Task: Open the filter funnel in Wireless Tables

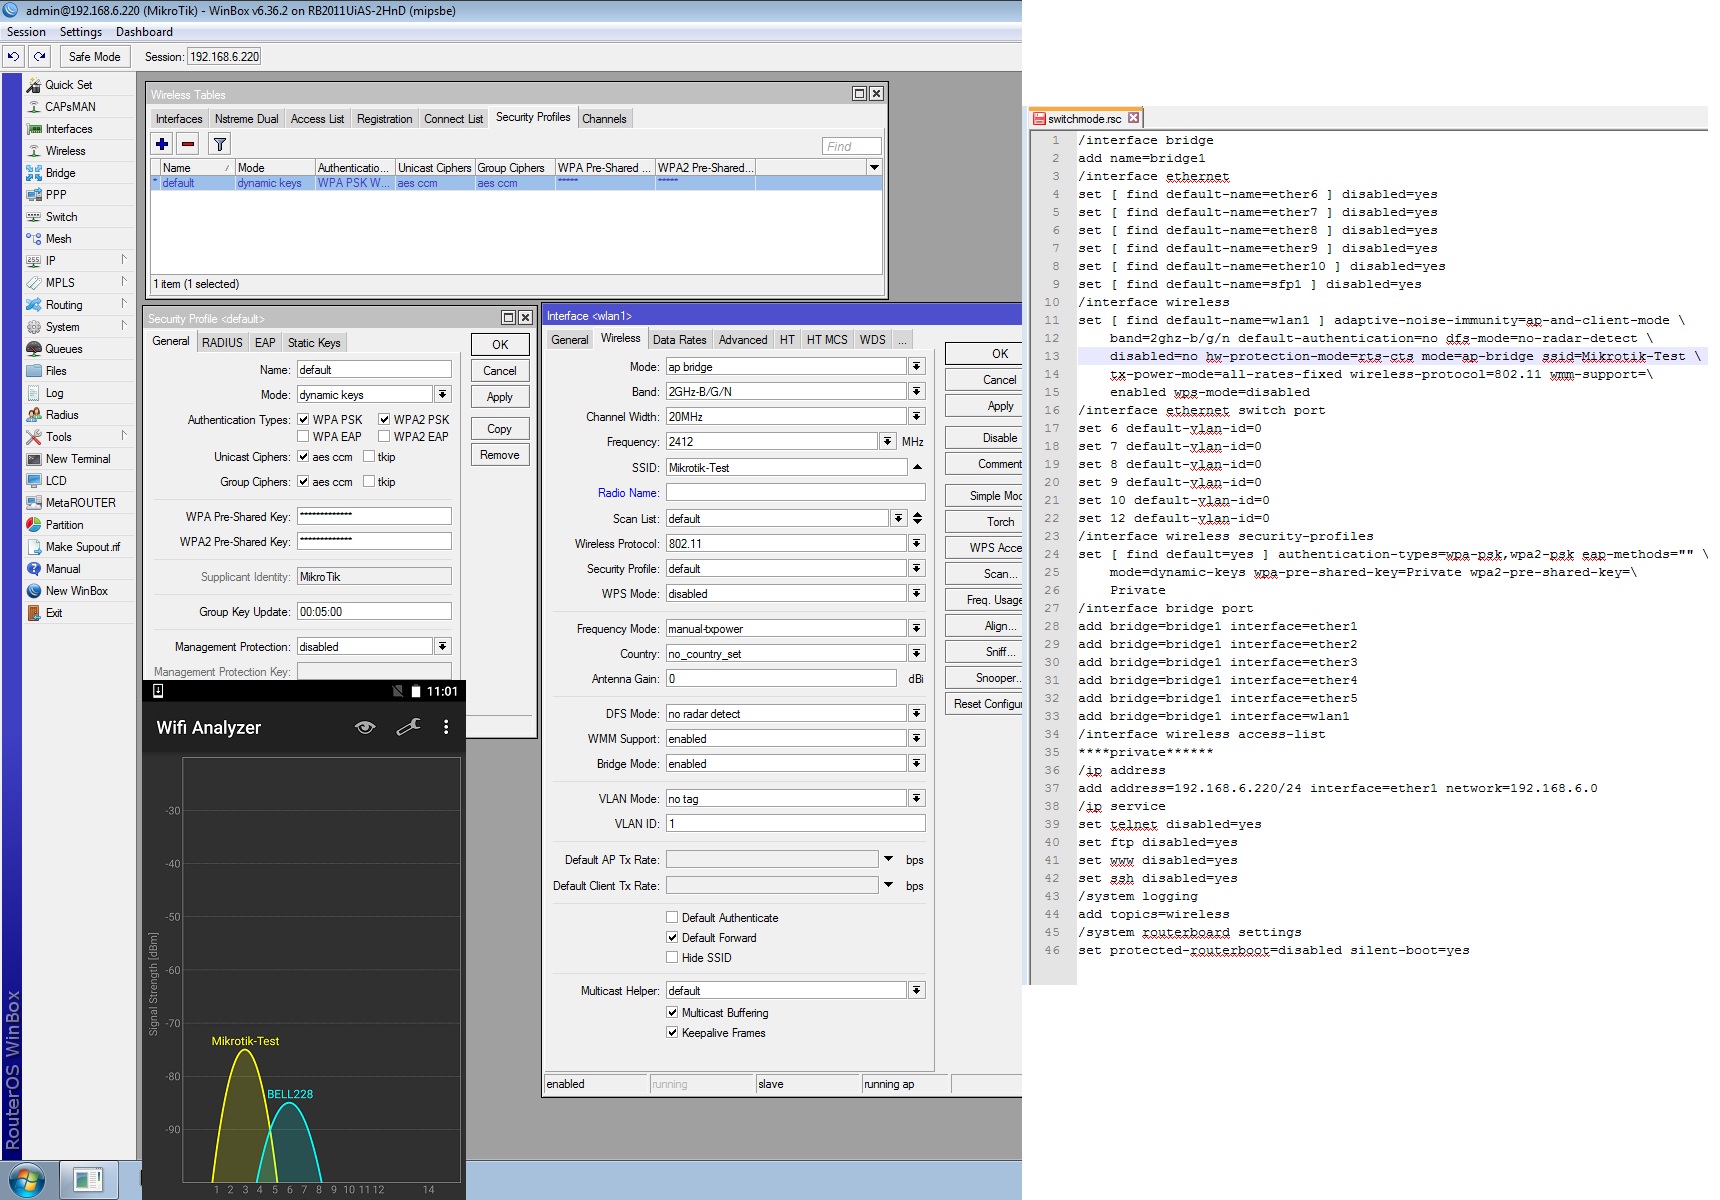Action: point(220,144)
